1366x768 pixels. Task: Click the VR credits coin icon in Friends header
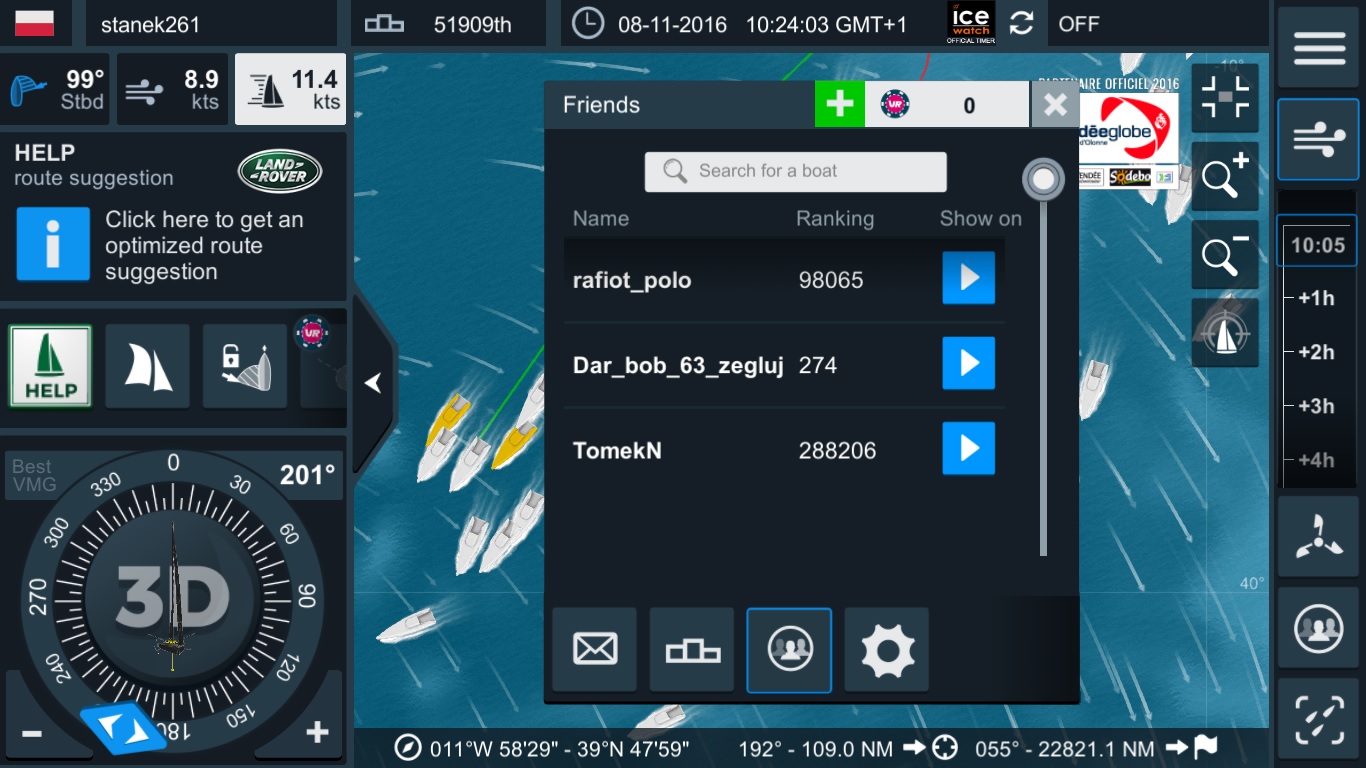(896, 105)
